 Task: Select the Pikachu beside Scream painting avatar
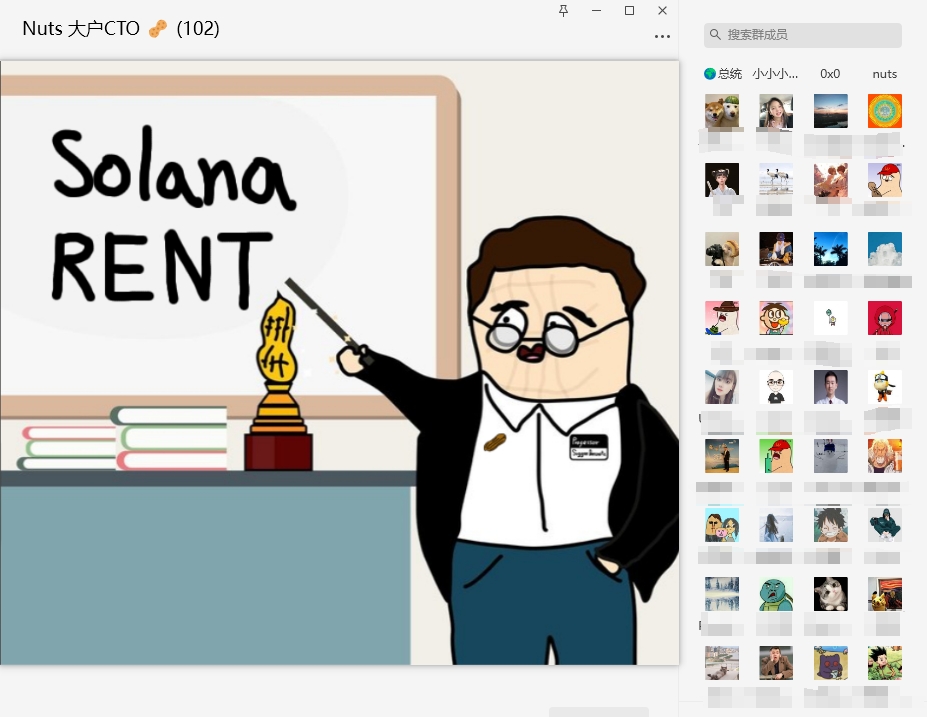(885, 594)
